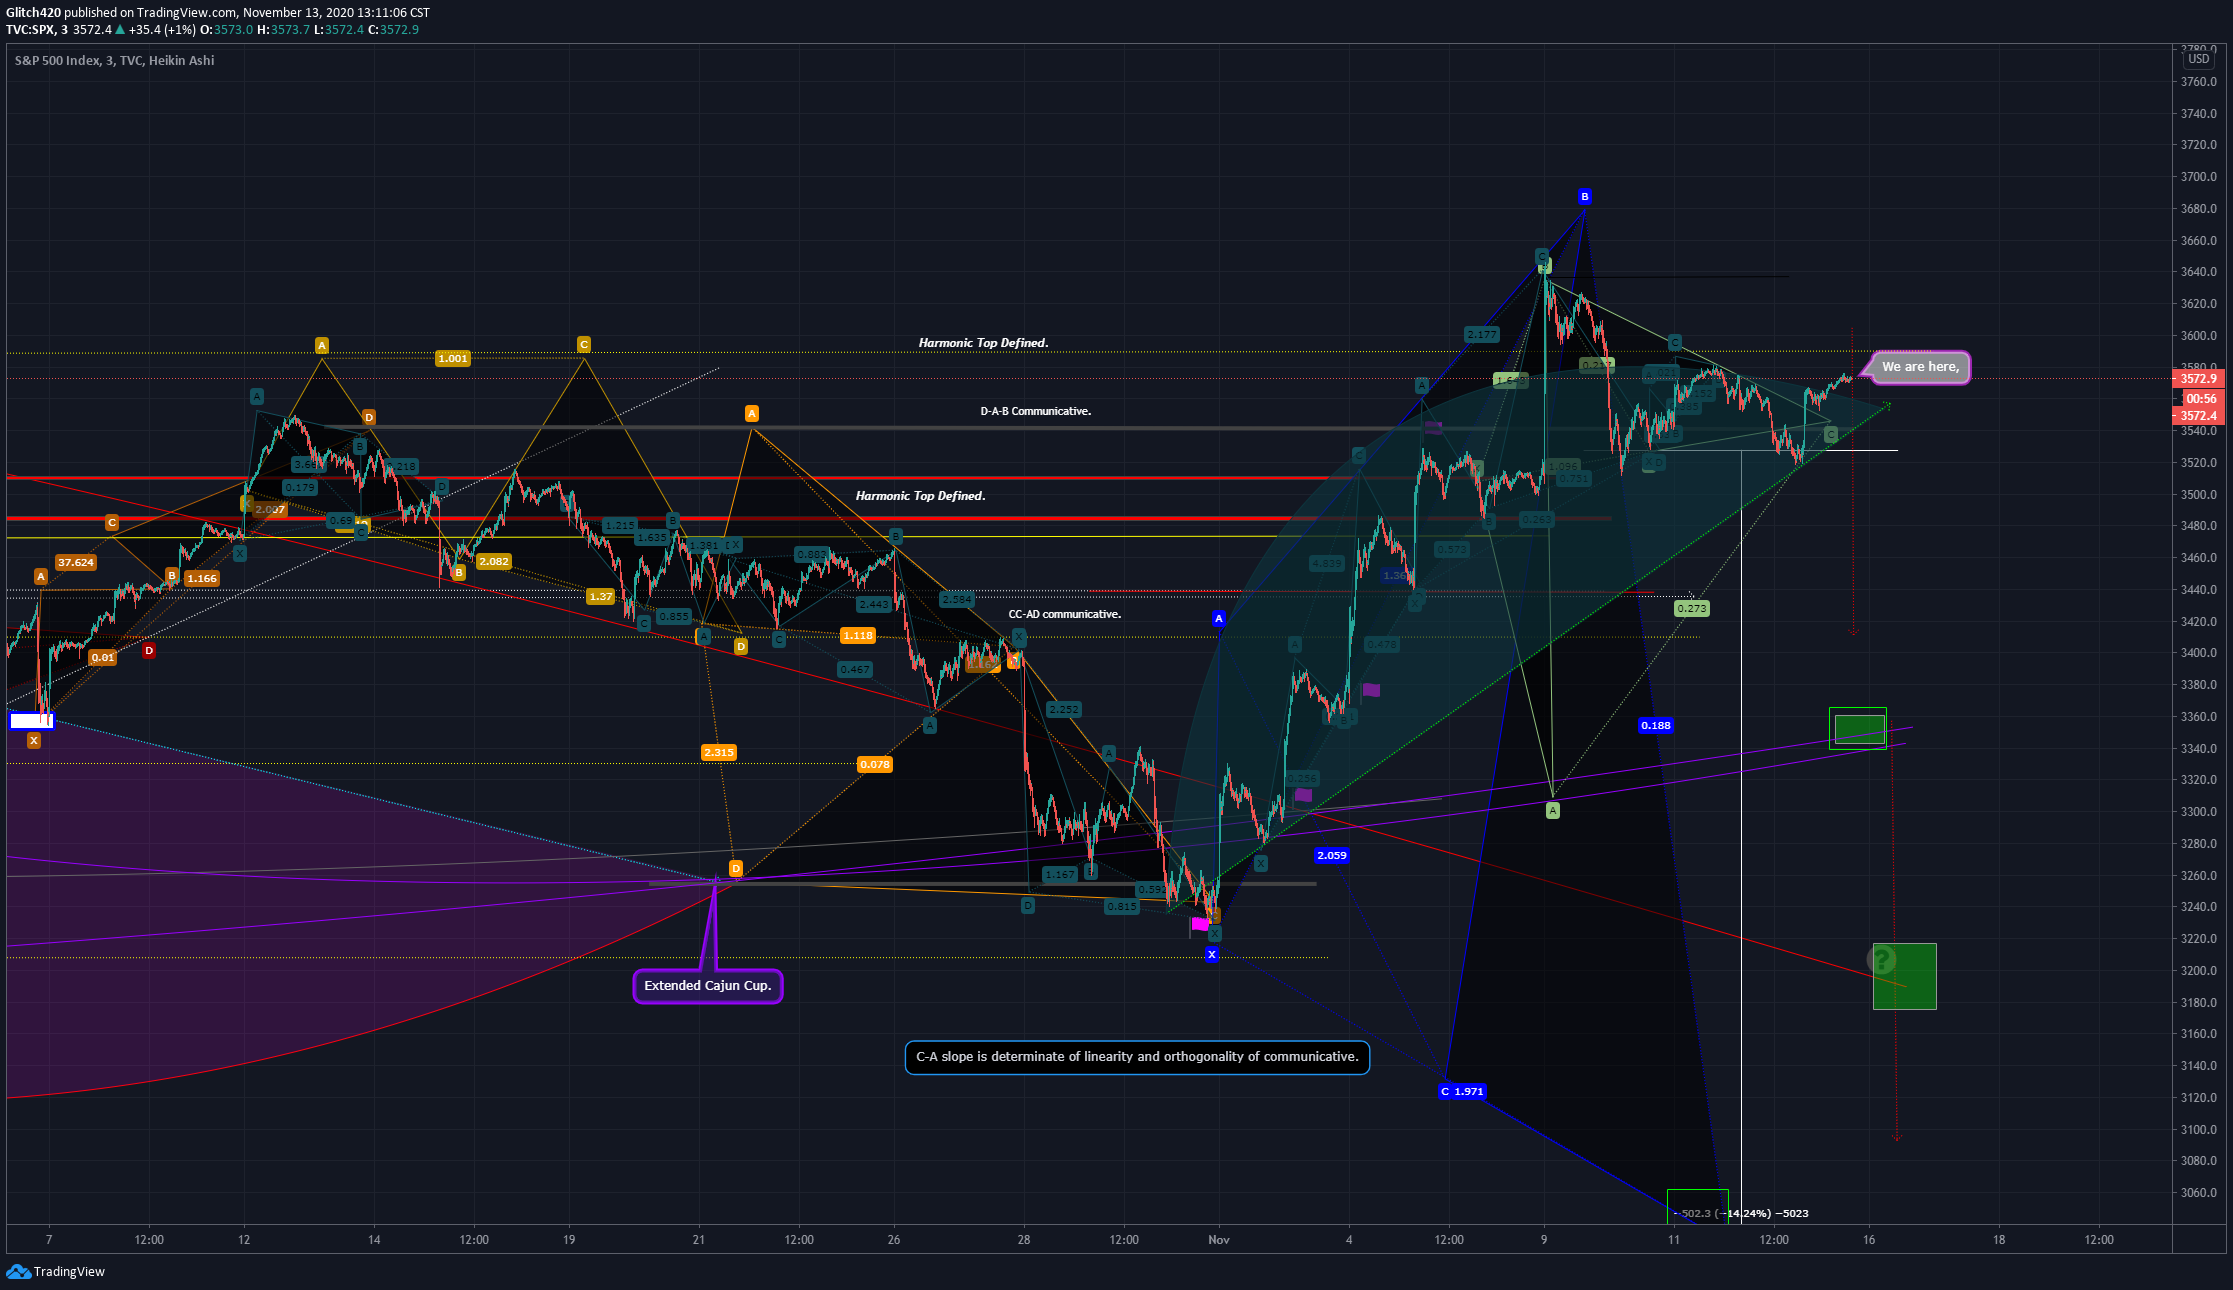Click the orange 1.166 ratio label

[202, 579]
